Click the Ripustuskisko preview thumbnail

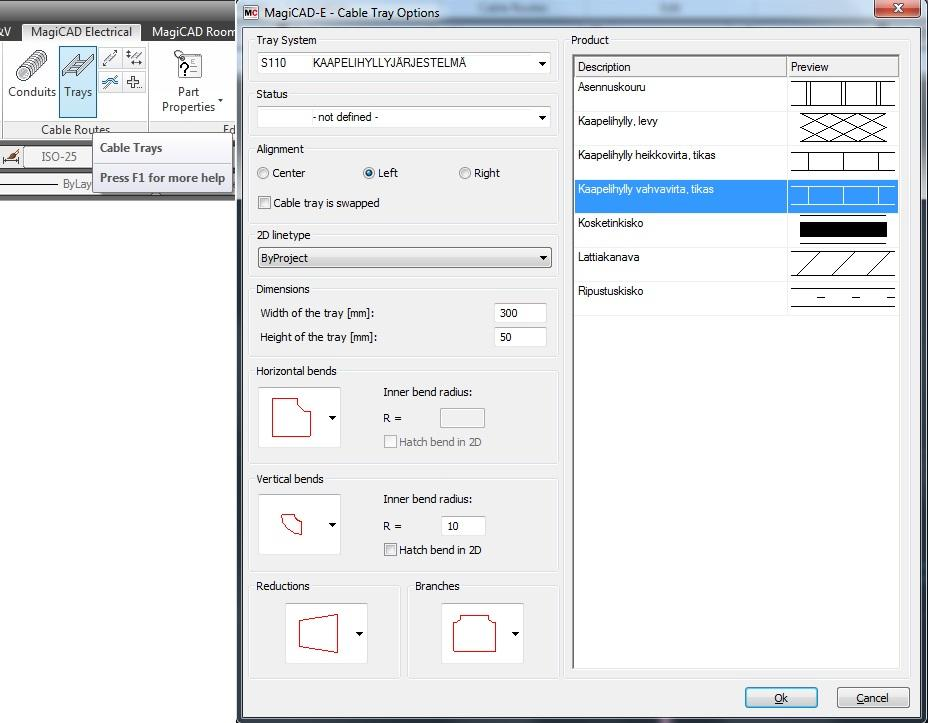click(x=842, y=298)
